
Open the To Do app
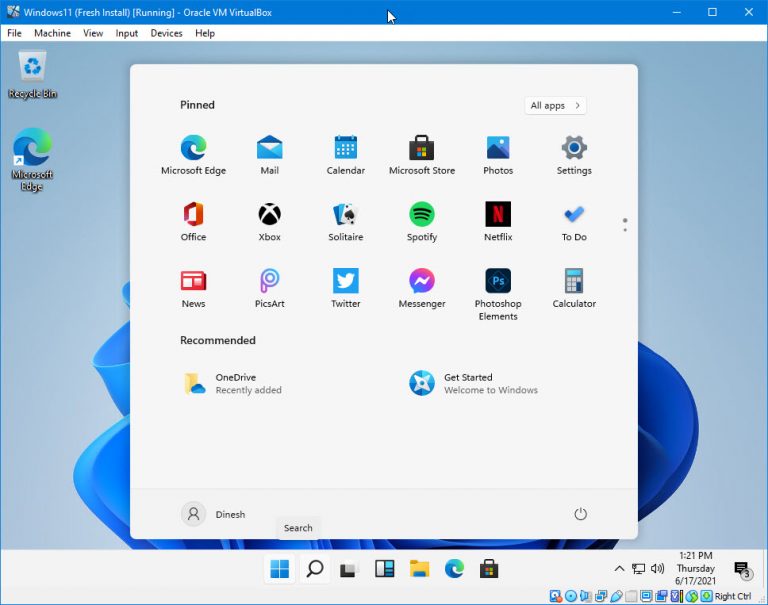tap(574, 221)
